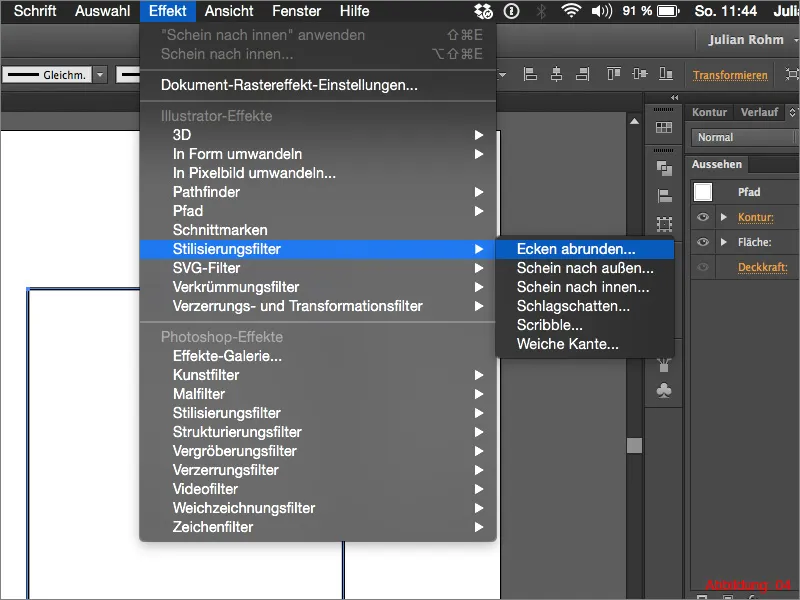Toggle visibility of Kontur row
The height and width of the screenshot is (600, 800).
703,217
